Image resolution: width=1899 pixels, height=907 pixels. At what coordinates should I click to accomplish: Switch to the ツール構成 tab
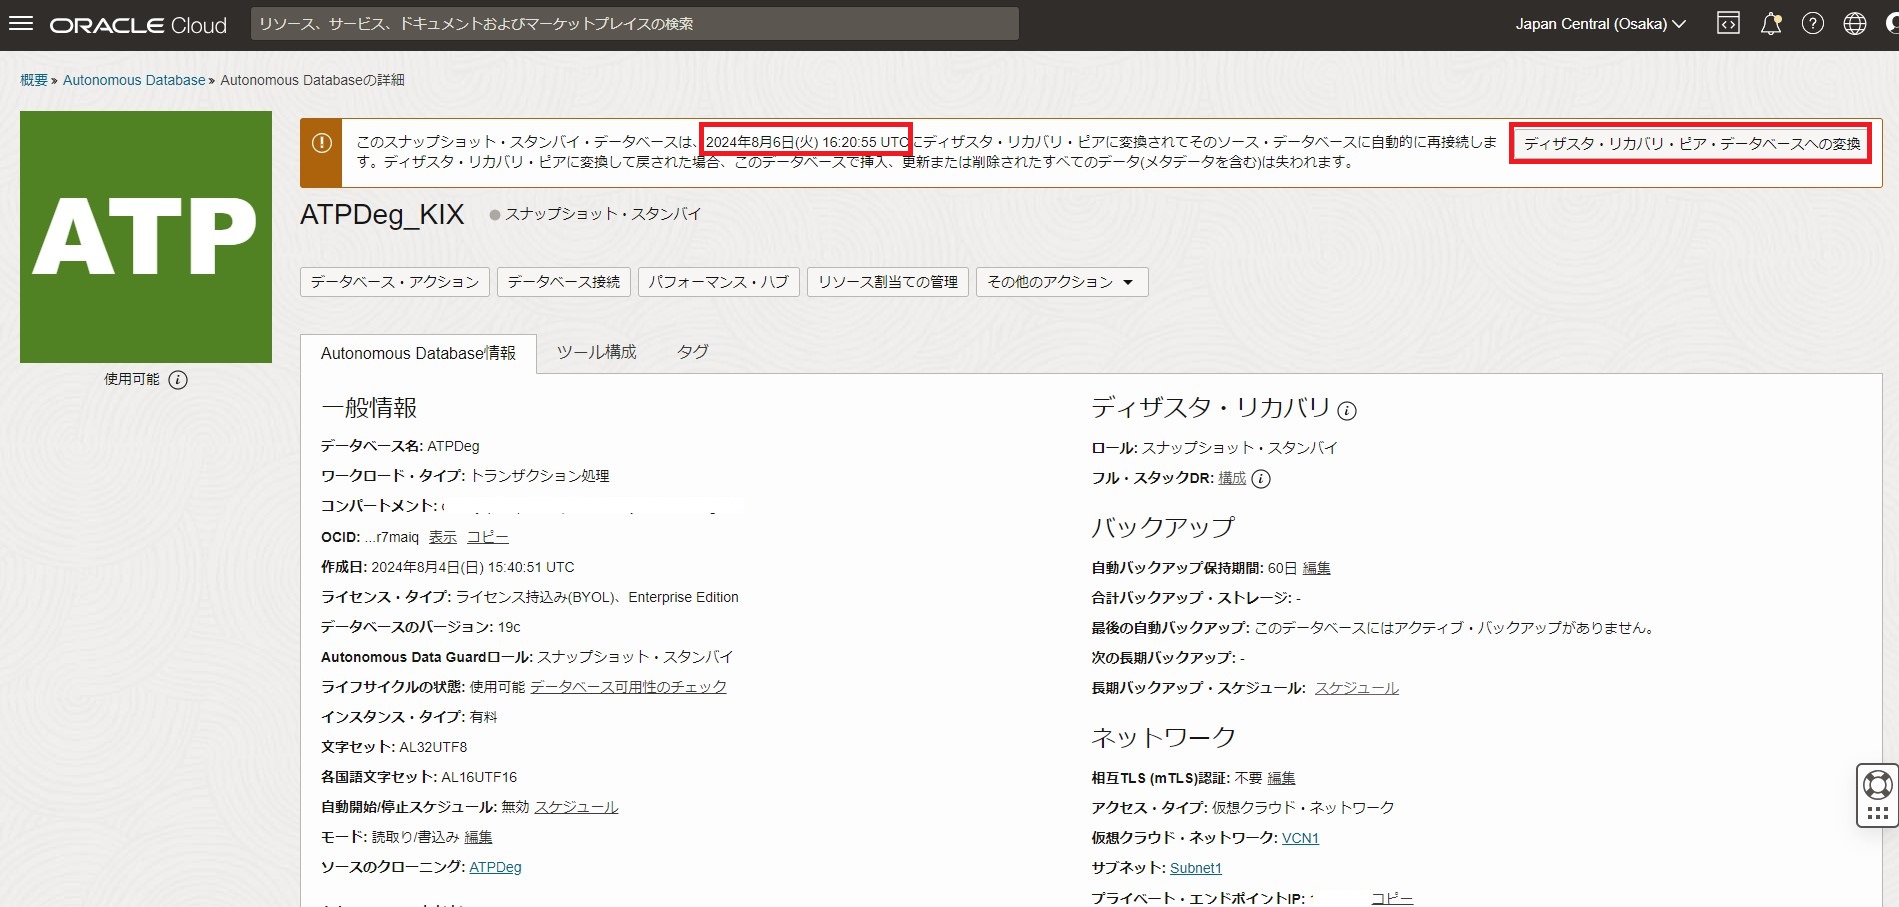point(596,352)
